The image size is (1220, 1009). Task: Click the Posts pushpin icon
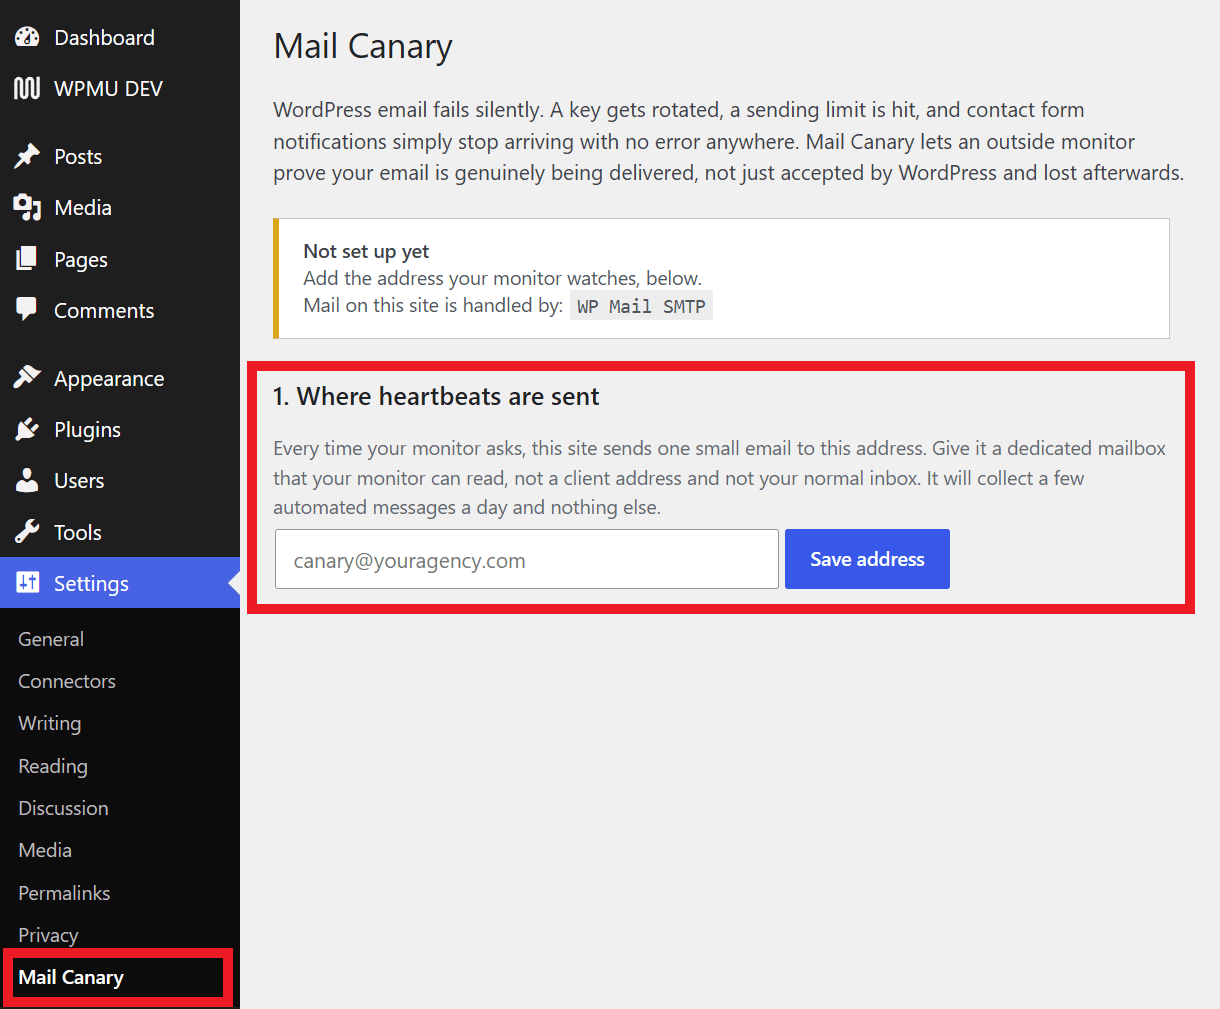[27, 156]
